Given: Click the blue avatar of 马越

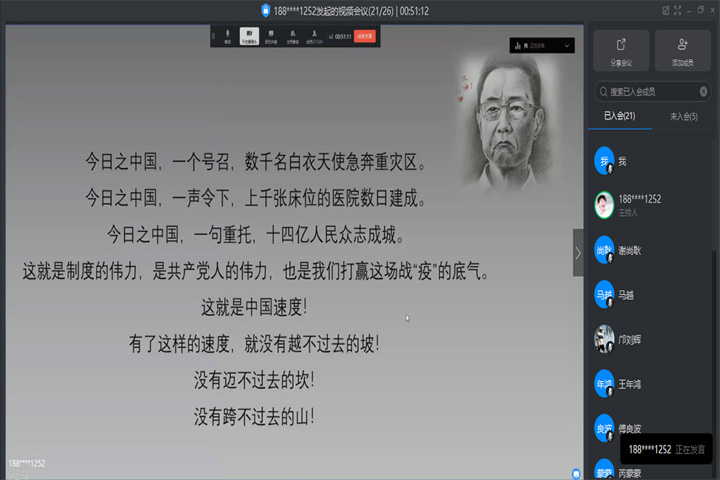Looking at the screenshot, I should point(604,295).
